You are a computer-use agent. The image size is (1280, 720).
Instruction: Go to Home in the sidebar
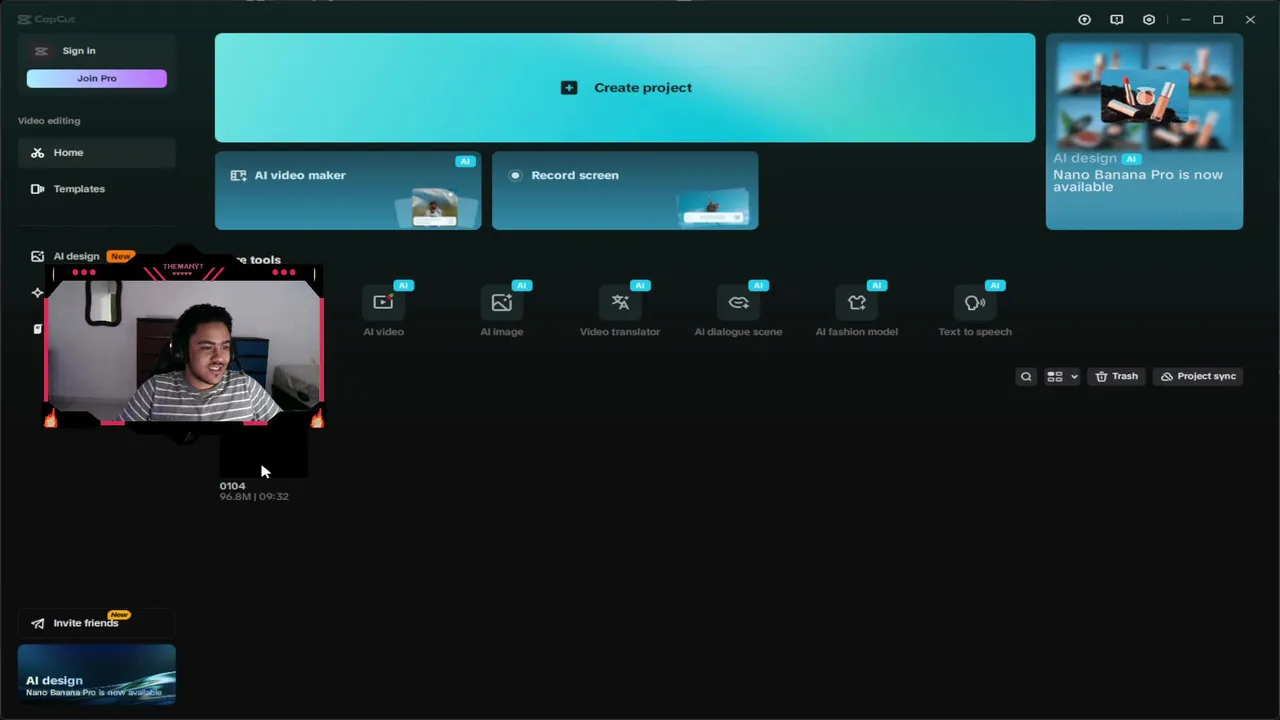(97, 153)
